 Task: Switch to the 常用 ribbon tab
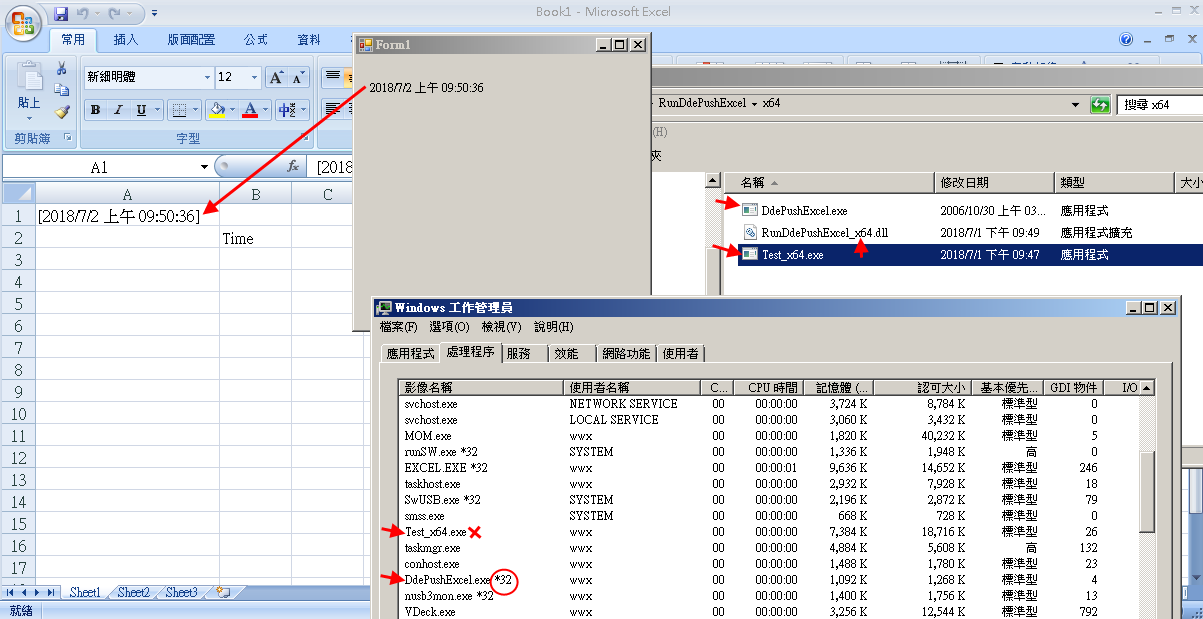pyautogui.click(x=74, y=40)
